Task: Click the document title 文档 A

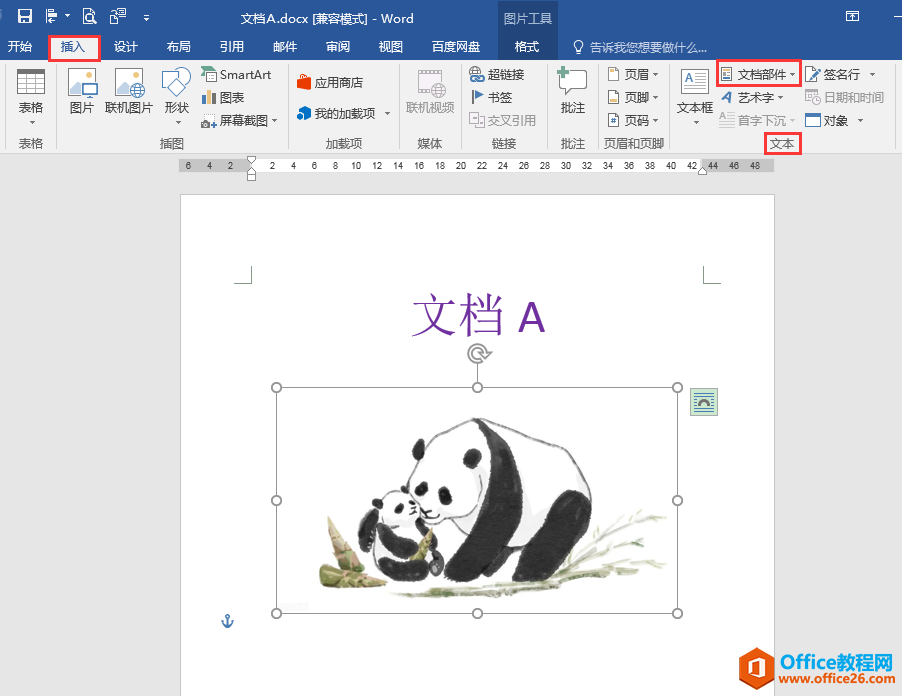Action: (479, 315)
